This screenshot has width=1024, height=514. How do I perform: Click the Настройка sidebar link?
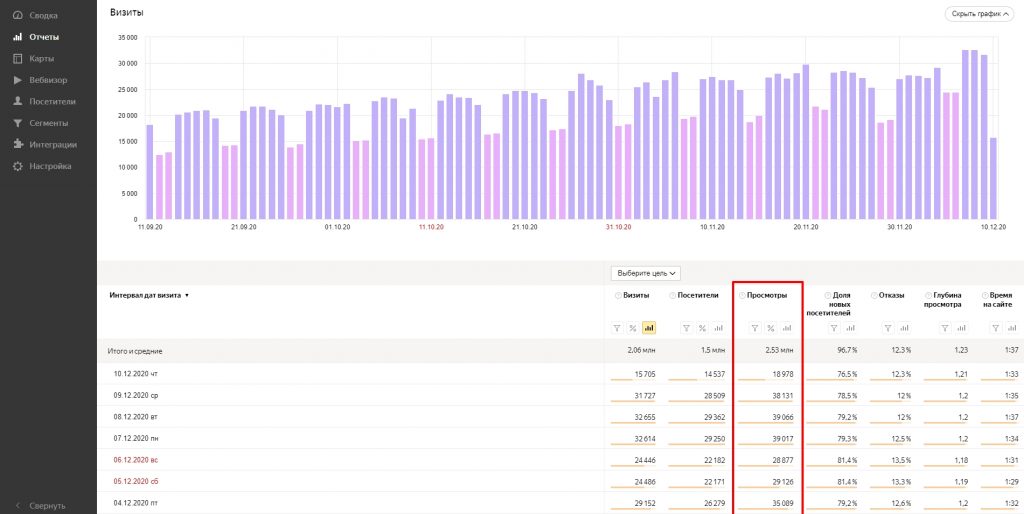50,166
